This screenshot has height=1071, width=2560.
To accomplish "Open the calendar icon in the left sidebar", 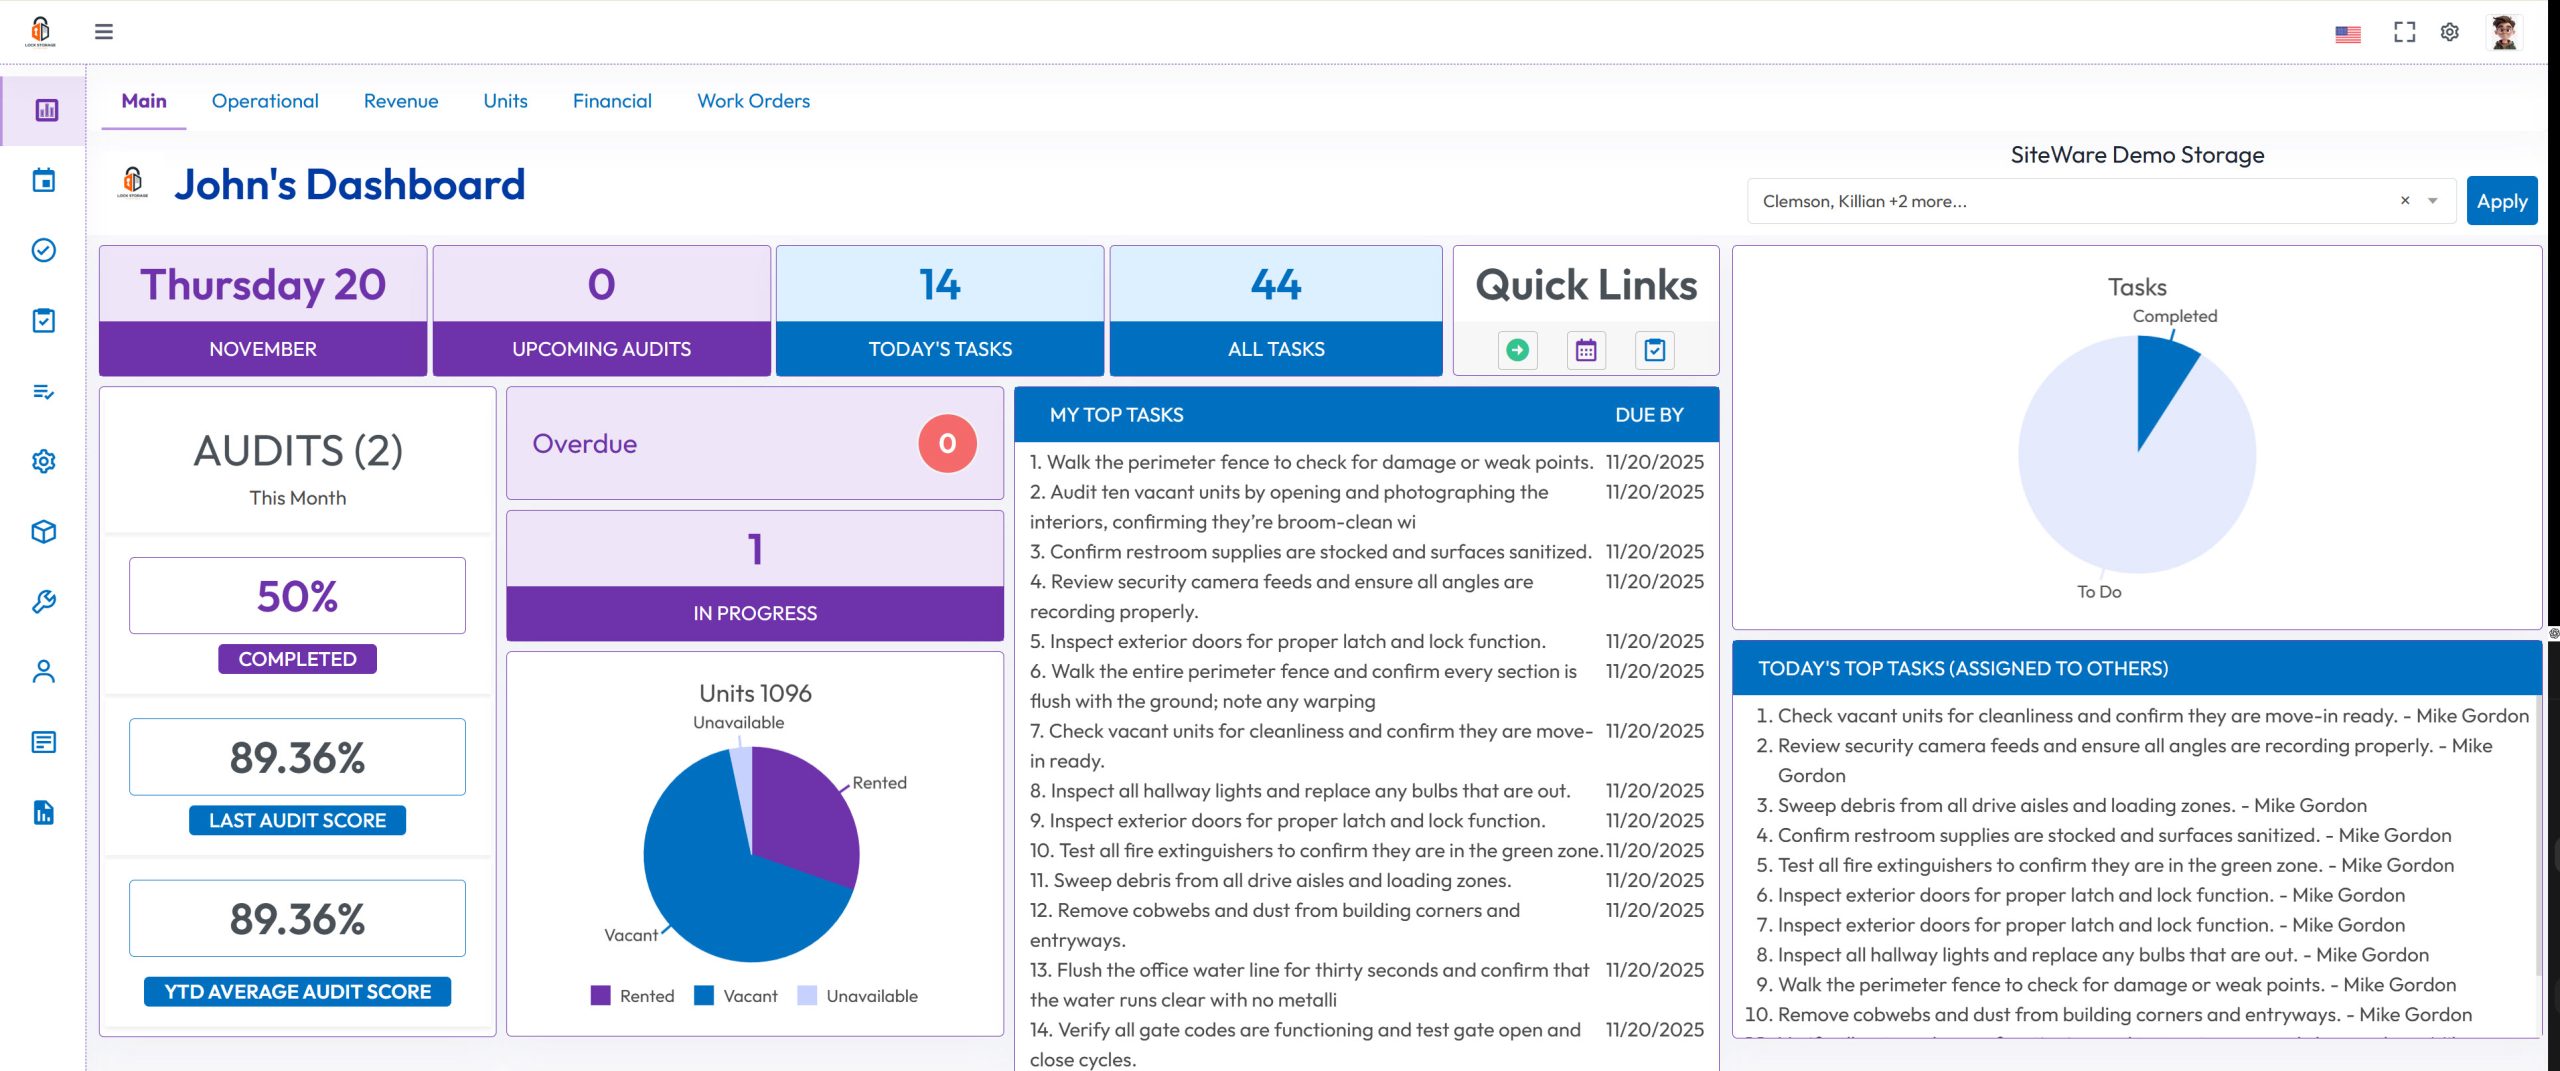I will click(43, 181).
